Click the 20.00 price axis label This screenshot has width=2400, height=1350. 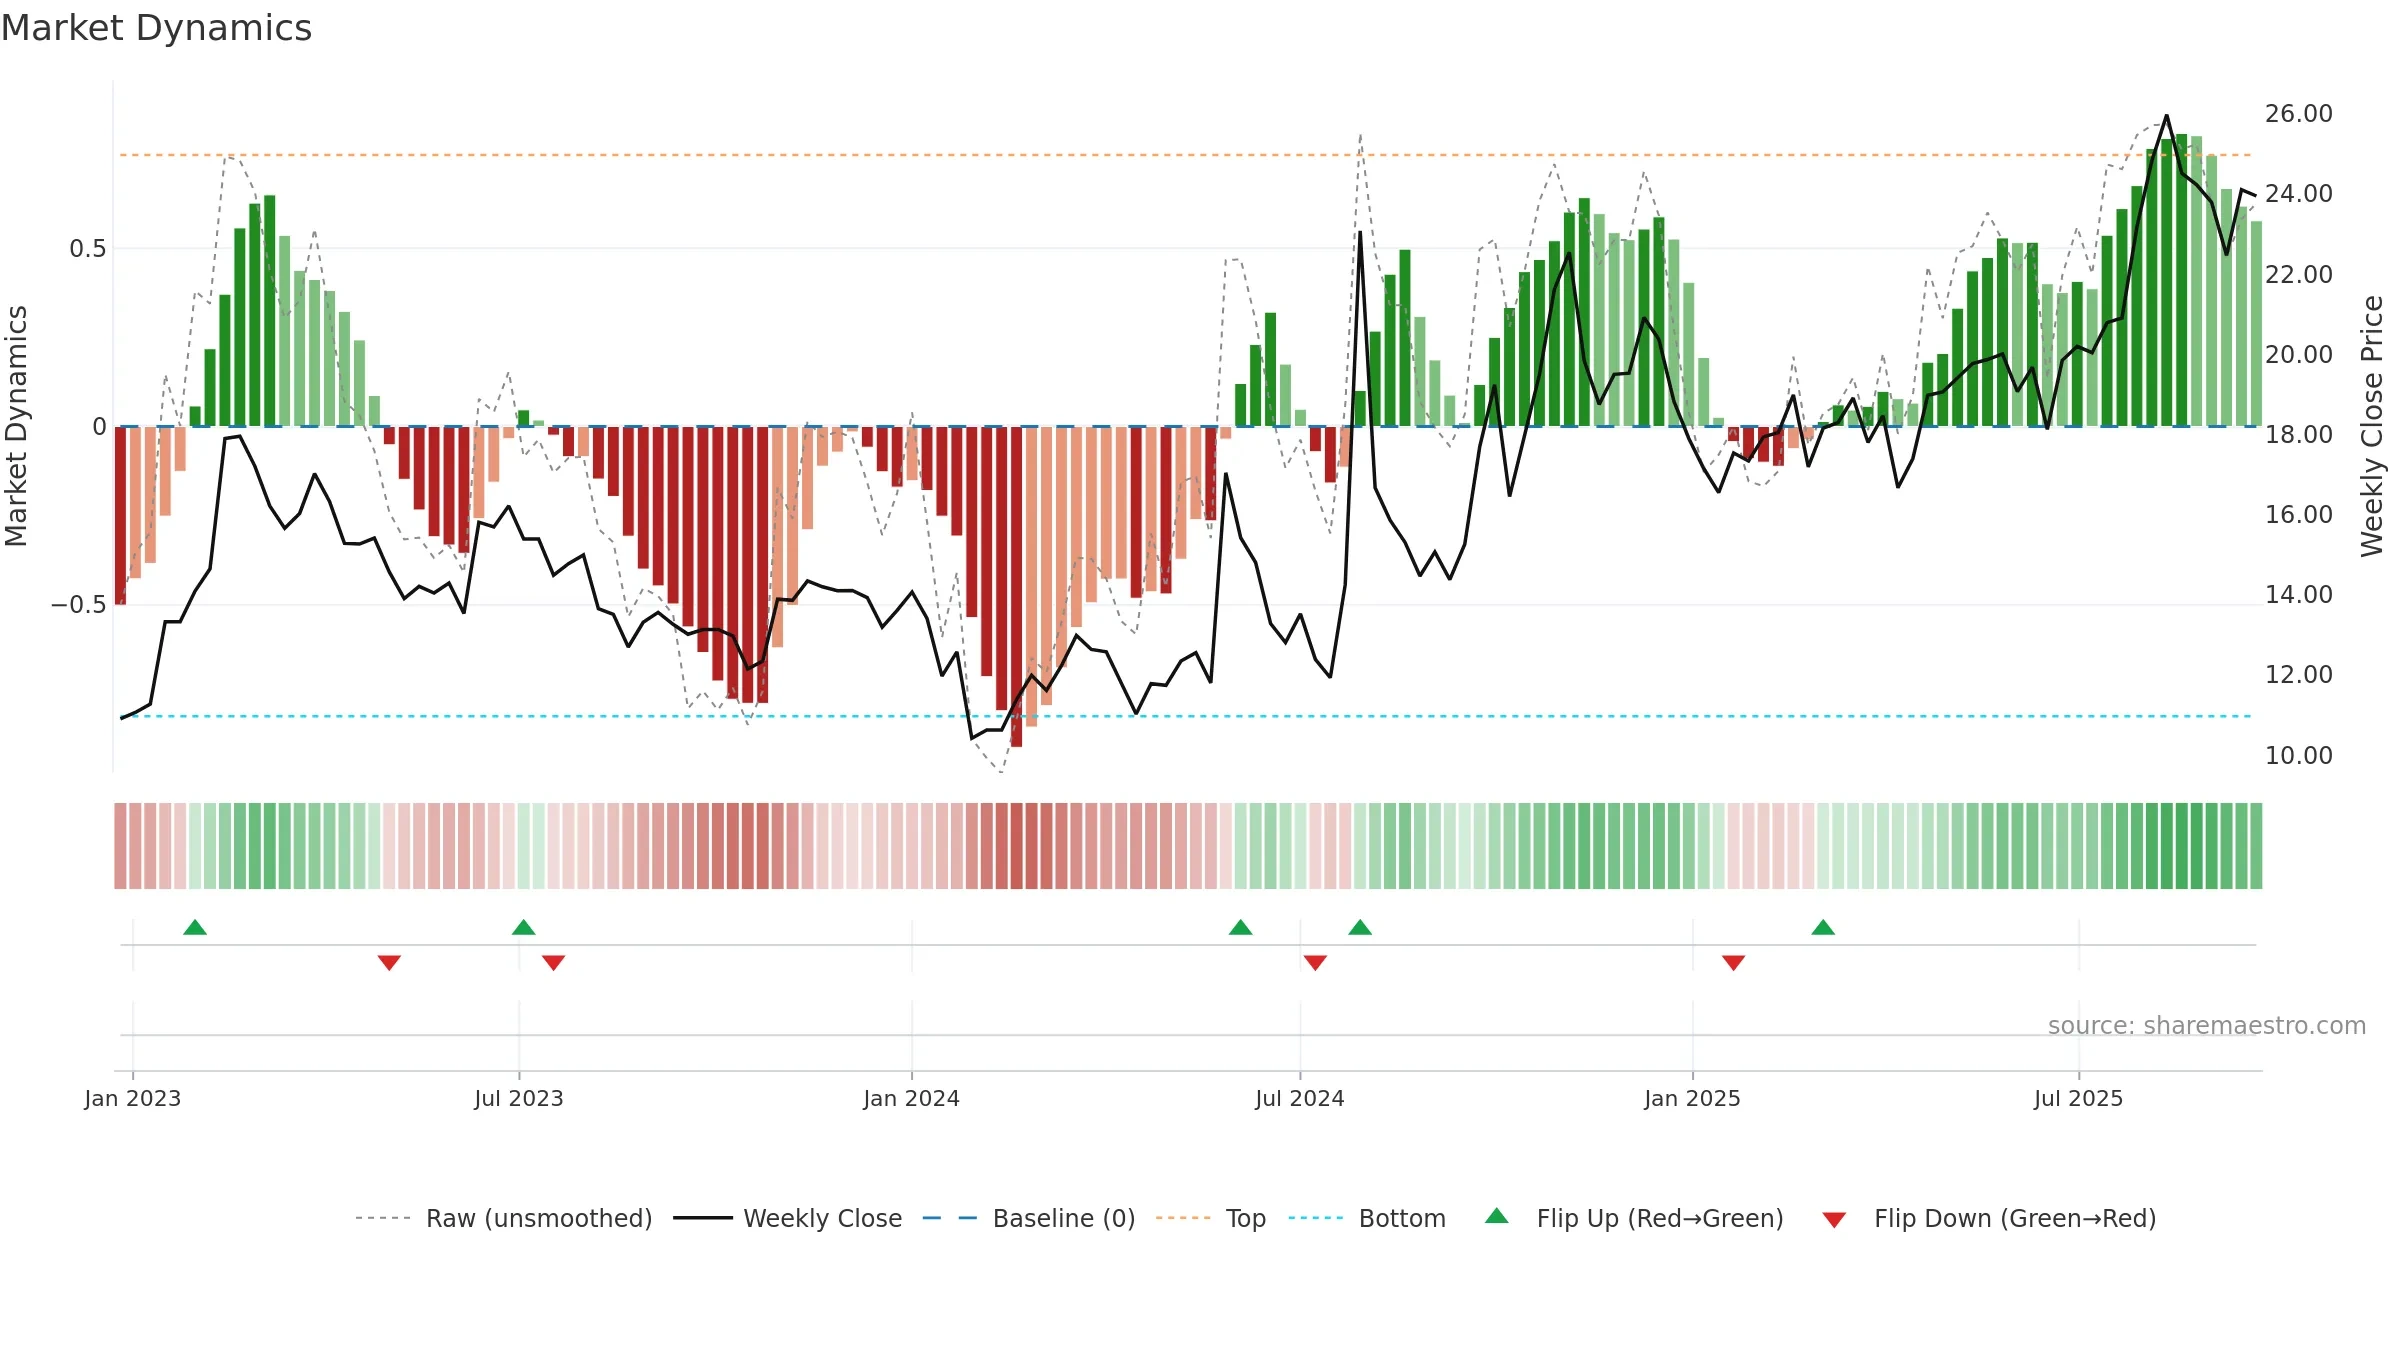[2299, 354]
